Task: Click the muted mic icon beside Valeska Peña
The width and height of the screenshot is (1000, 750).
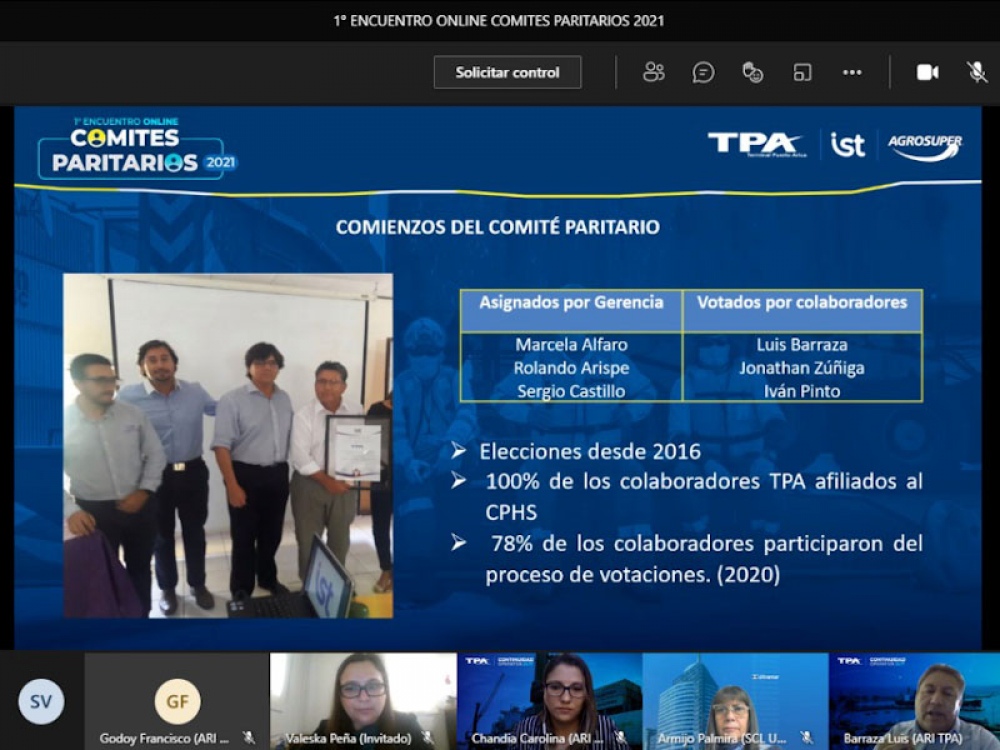Action: click(428, 738)
